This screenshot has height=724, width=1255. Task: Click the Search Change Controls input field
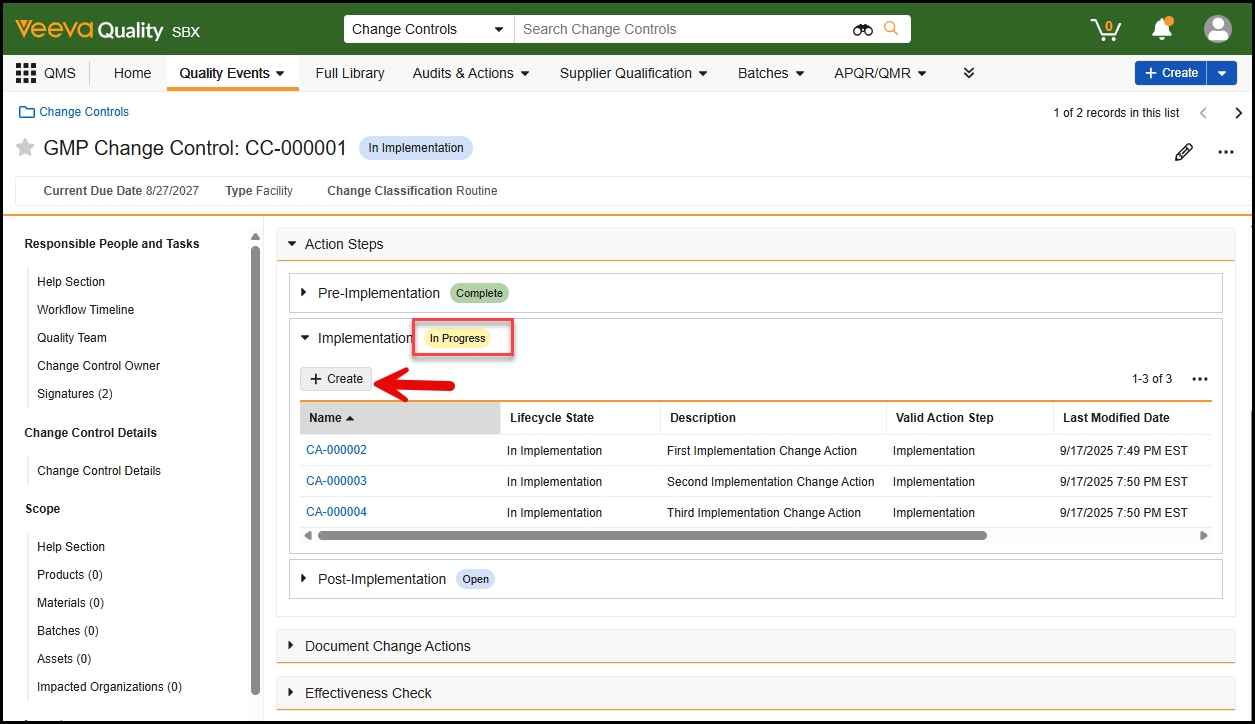click(680, 30)
